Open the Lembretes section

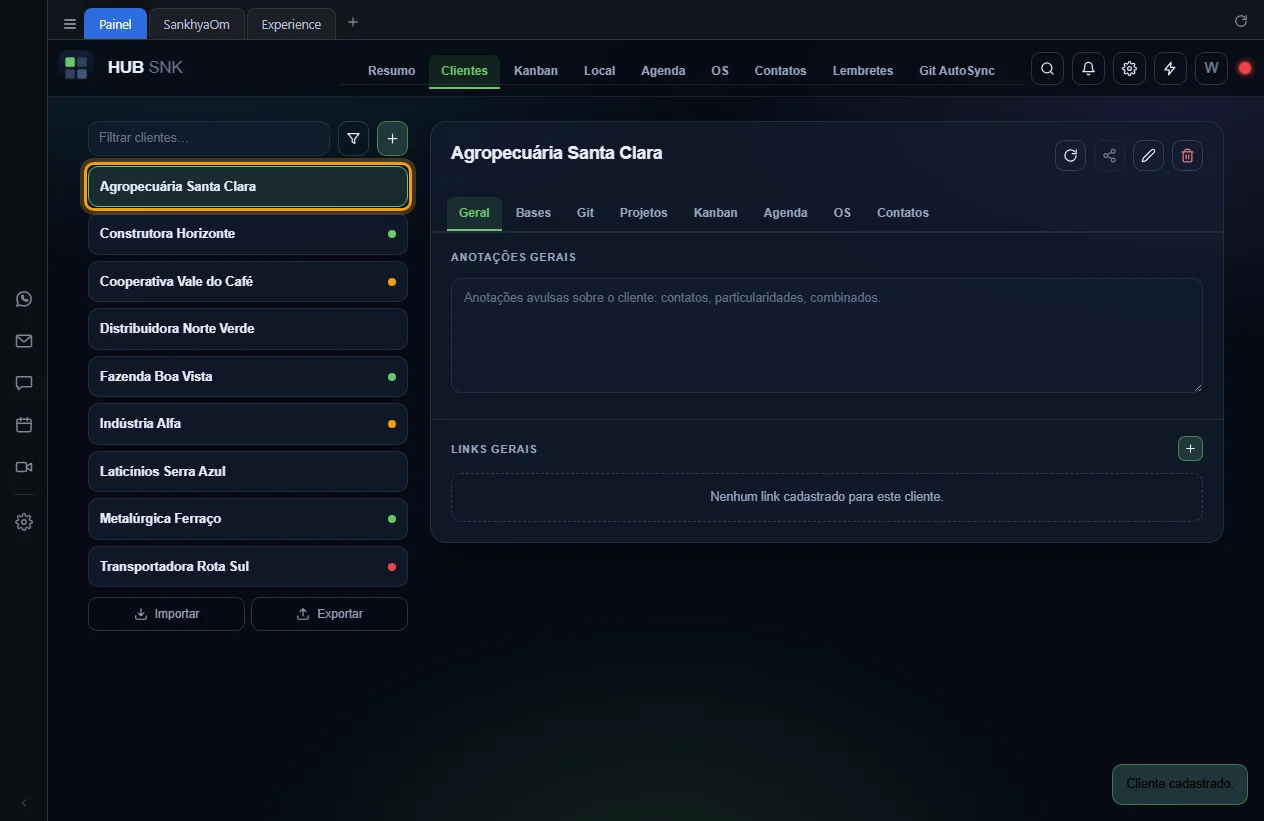pyautogui.click(x=863, y=71)
